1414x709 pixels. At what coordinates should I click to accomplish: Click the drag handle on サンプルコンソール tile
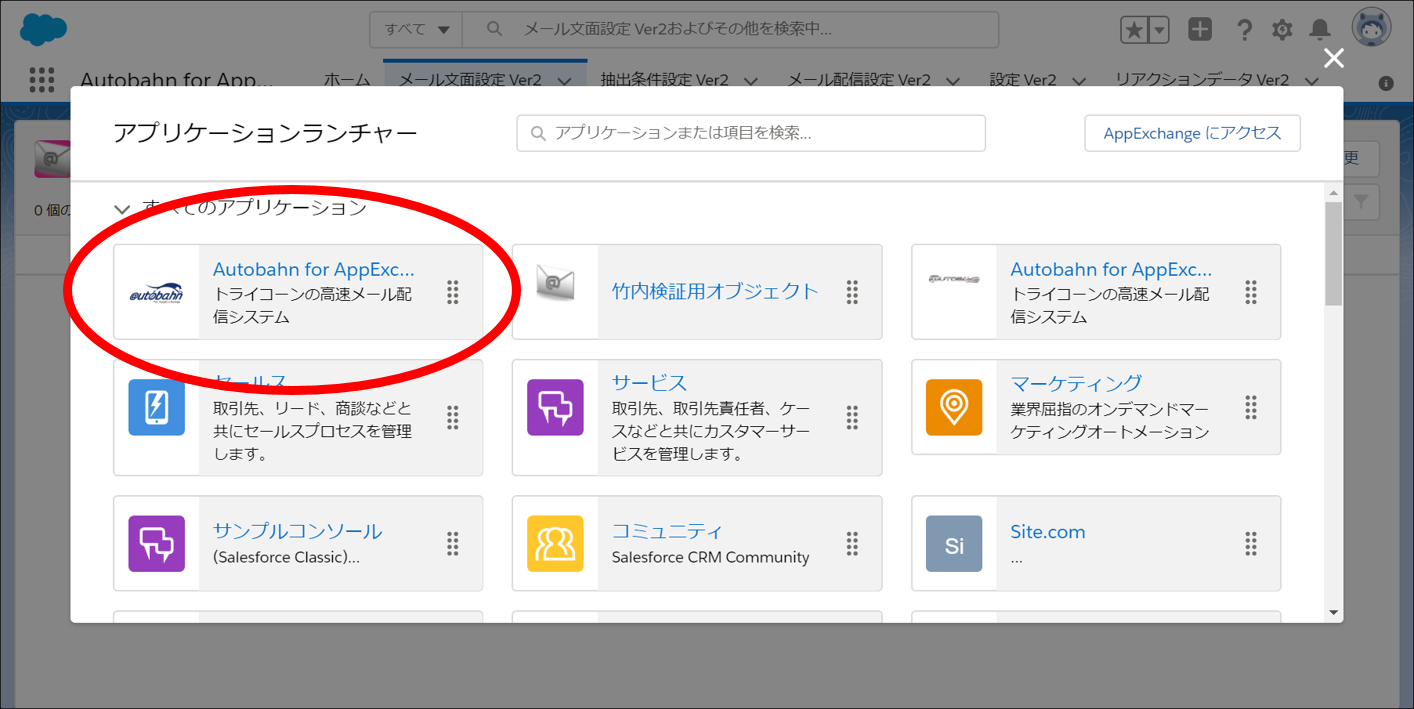pyautogui.click(x=453, y=543)
